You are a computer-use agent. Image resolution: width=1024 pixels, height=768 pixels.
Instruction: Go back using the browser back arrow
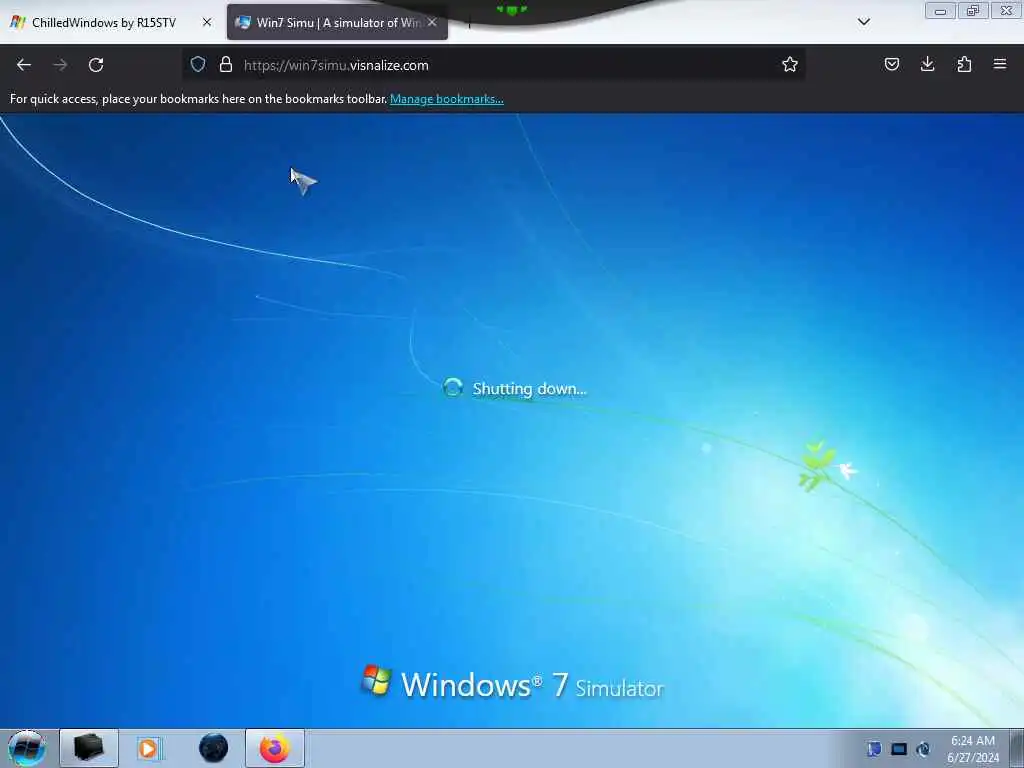click(24, 65)
